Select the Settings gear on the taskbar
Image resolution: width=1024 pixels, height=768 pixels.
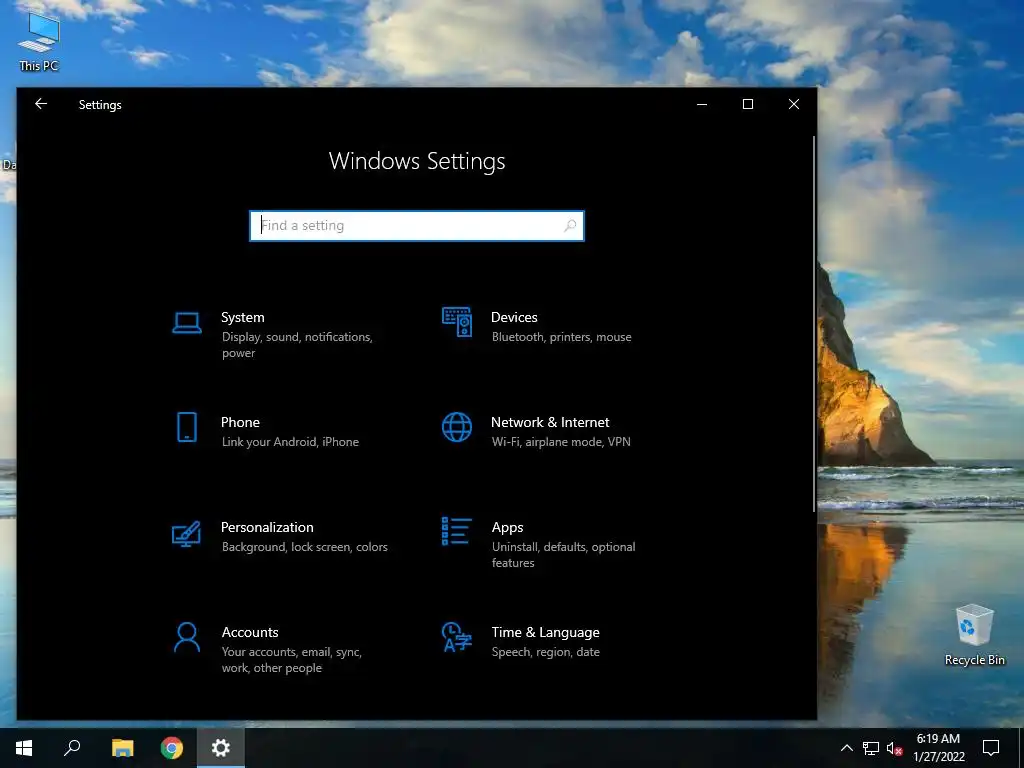[221, 748]
